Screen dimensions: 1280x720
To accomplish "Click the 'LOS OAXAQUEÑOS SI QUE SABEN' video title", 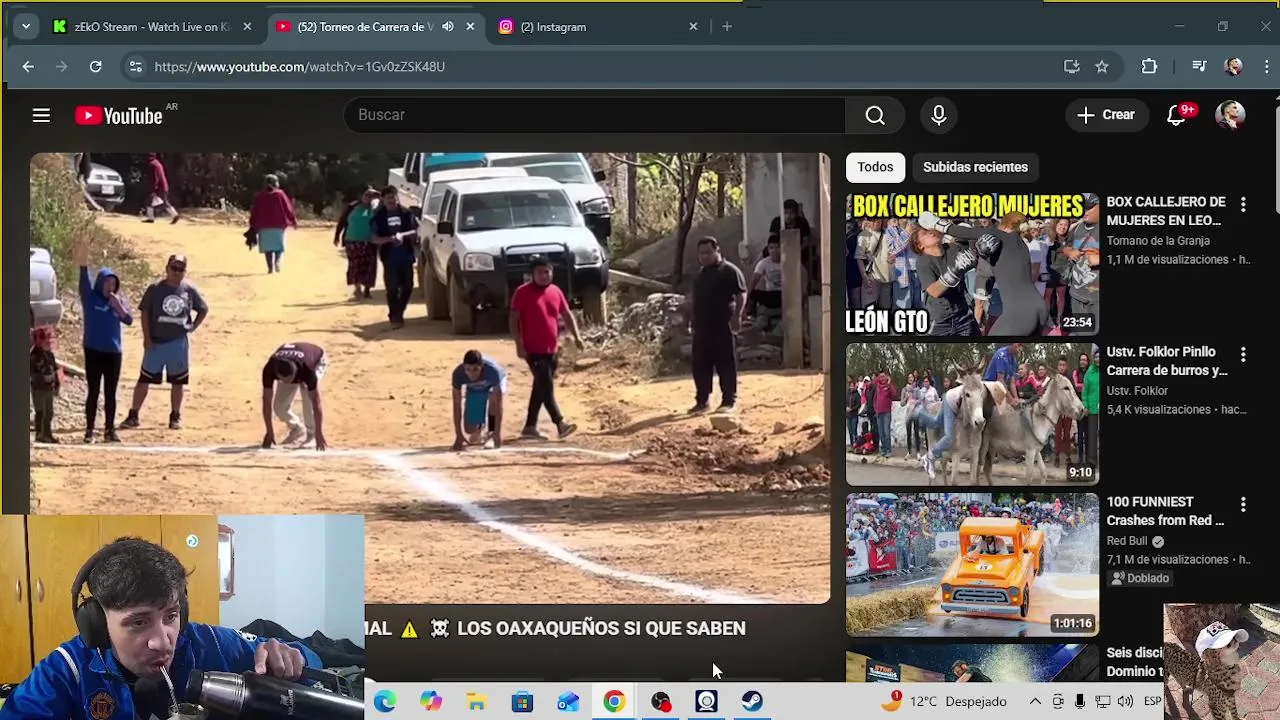I will click(601, 628).
